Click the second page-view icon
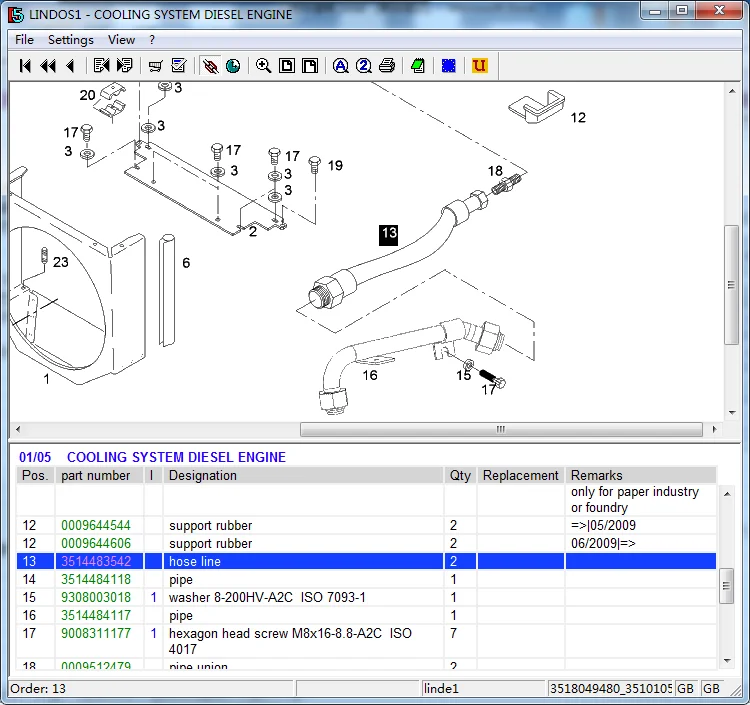 310,66
